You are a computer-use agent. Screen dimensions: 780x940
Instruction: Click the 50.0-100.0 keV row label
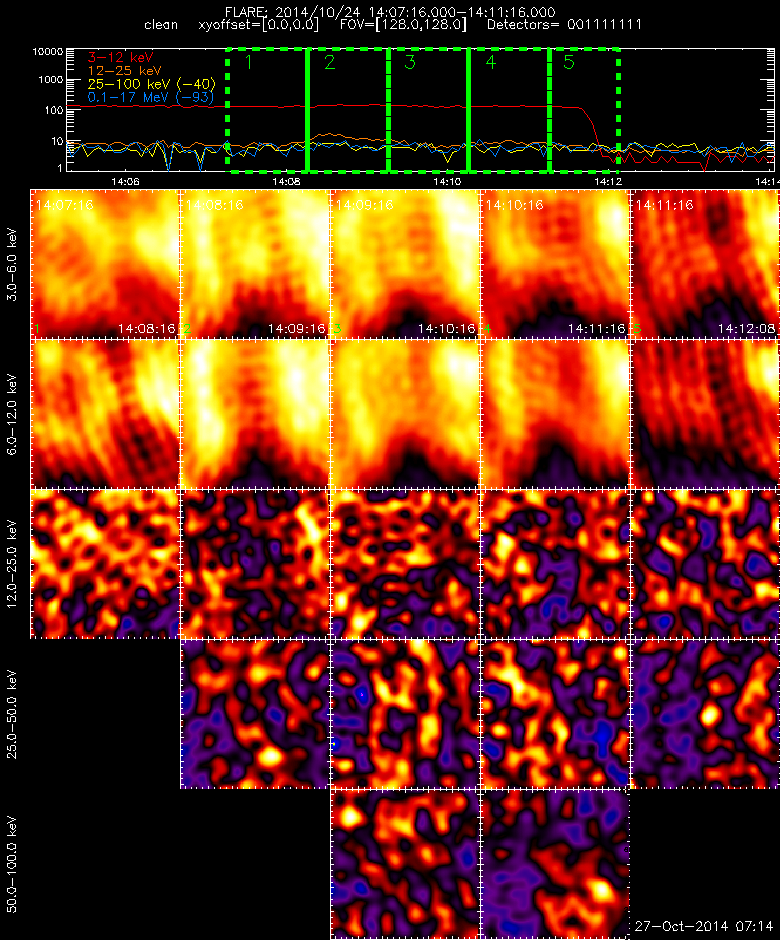coord(12,864)
